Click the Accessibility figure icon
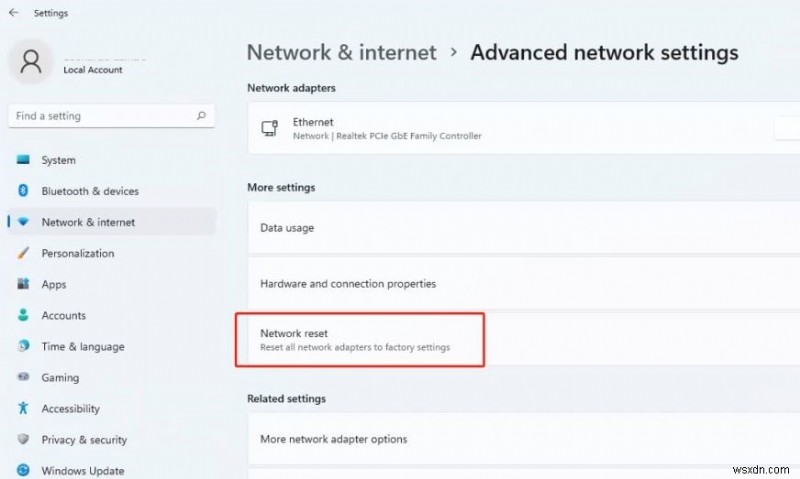This screenshot has width=800, height=479. point(23,409)
